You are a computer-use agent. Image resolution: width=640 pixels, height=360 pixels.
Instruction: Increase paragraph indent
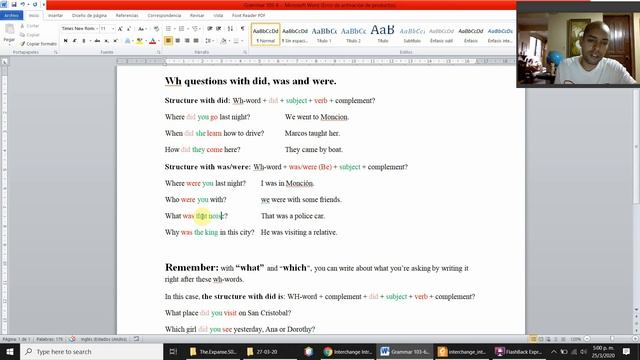tap(219, 29)
